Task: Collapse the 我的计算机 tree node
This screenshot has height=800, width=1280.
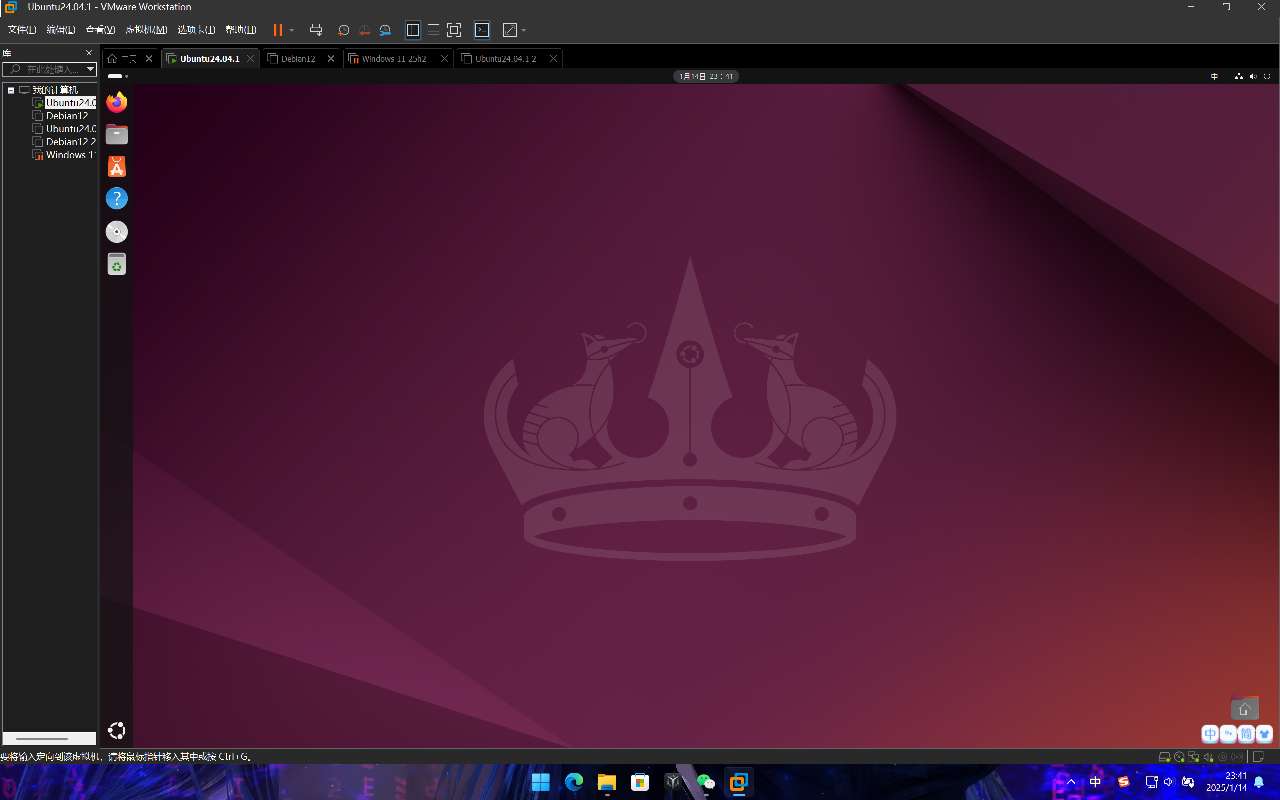Action: pos(10,90)
